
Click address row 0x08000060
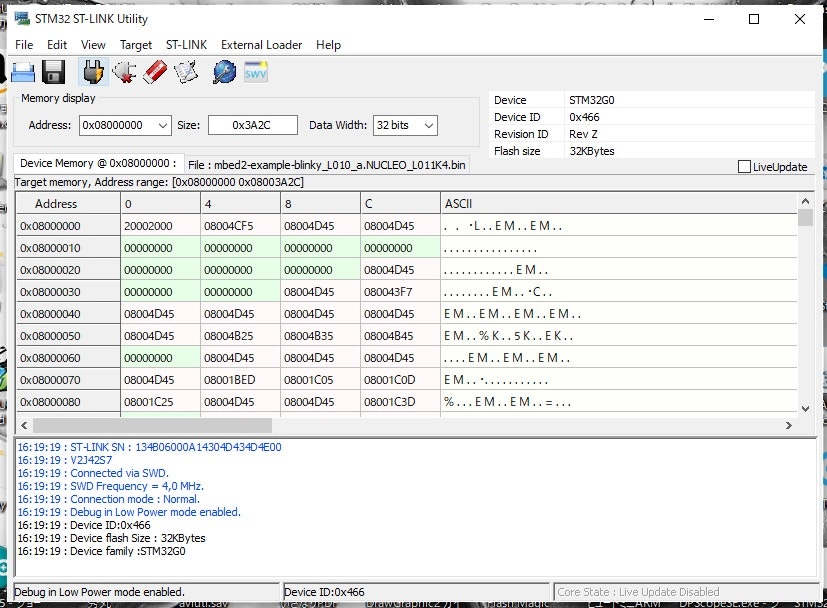68,358
